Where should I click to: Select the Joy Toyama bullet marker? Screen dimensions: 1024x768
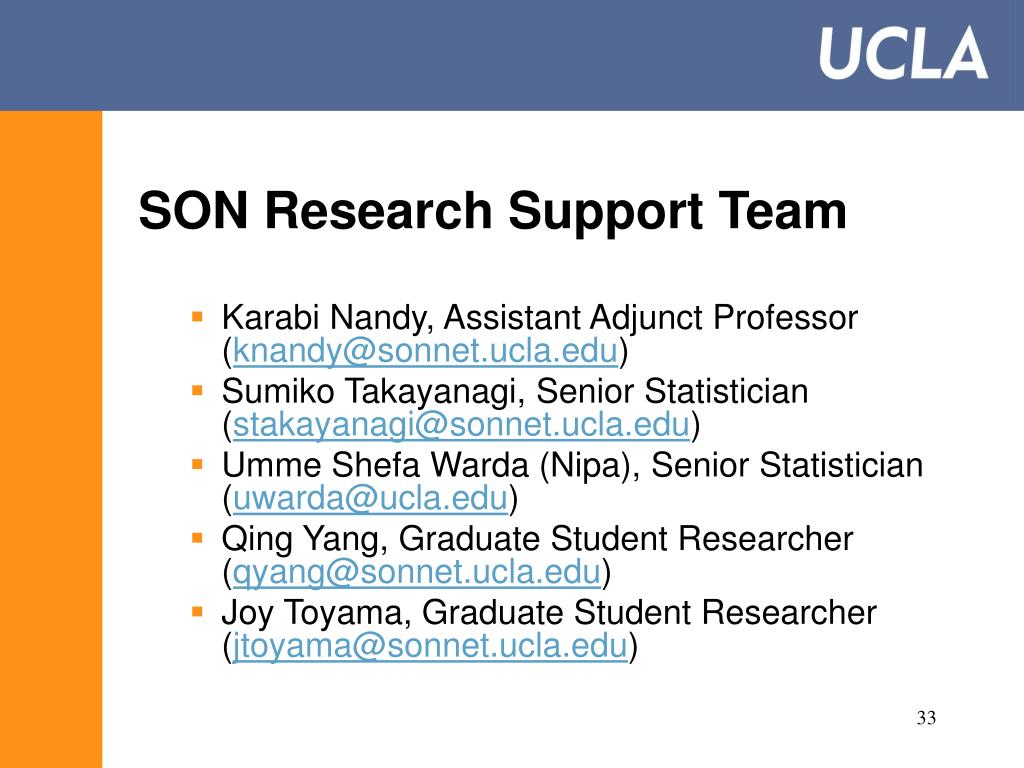pyautogui.click(x=197, y=613)
